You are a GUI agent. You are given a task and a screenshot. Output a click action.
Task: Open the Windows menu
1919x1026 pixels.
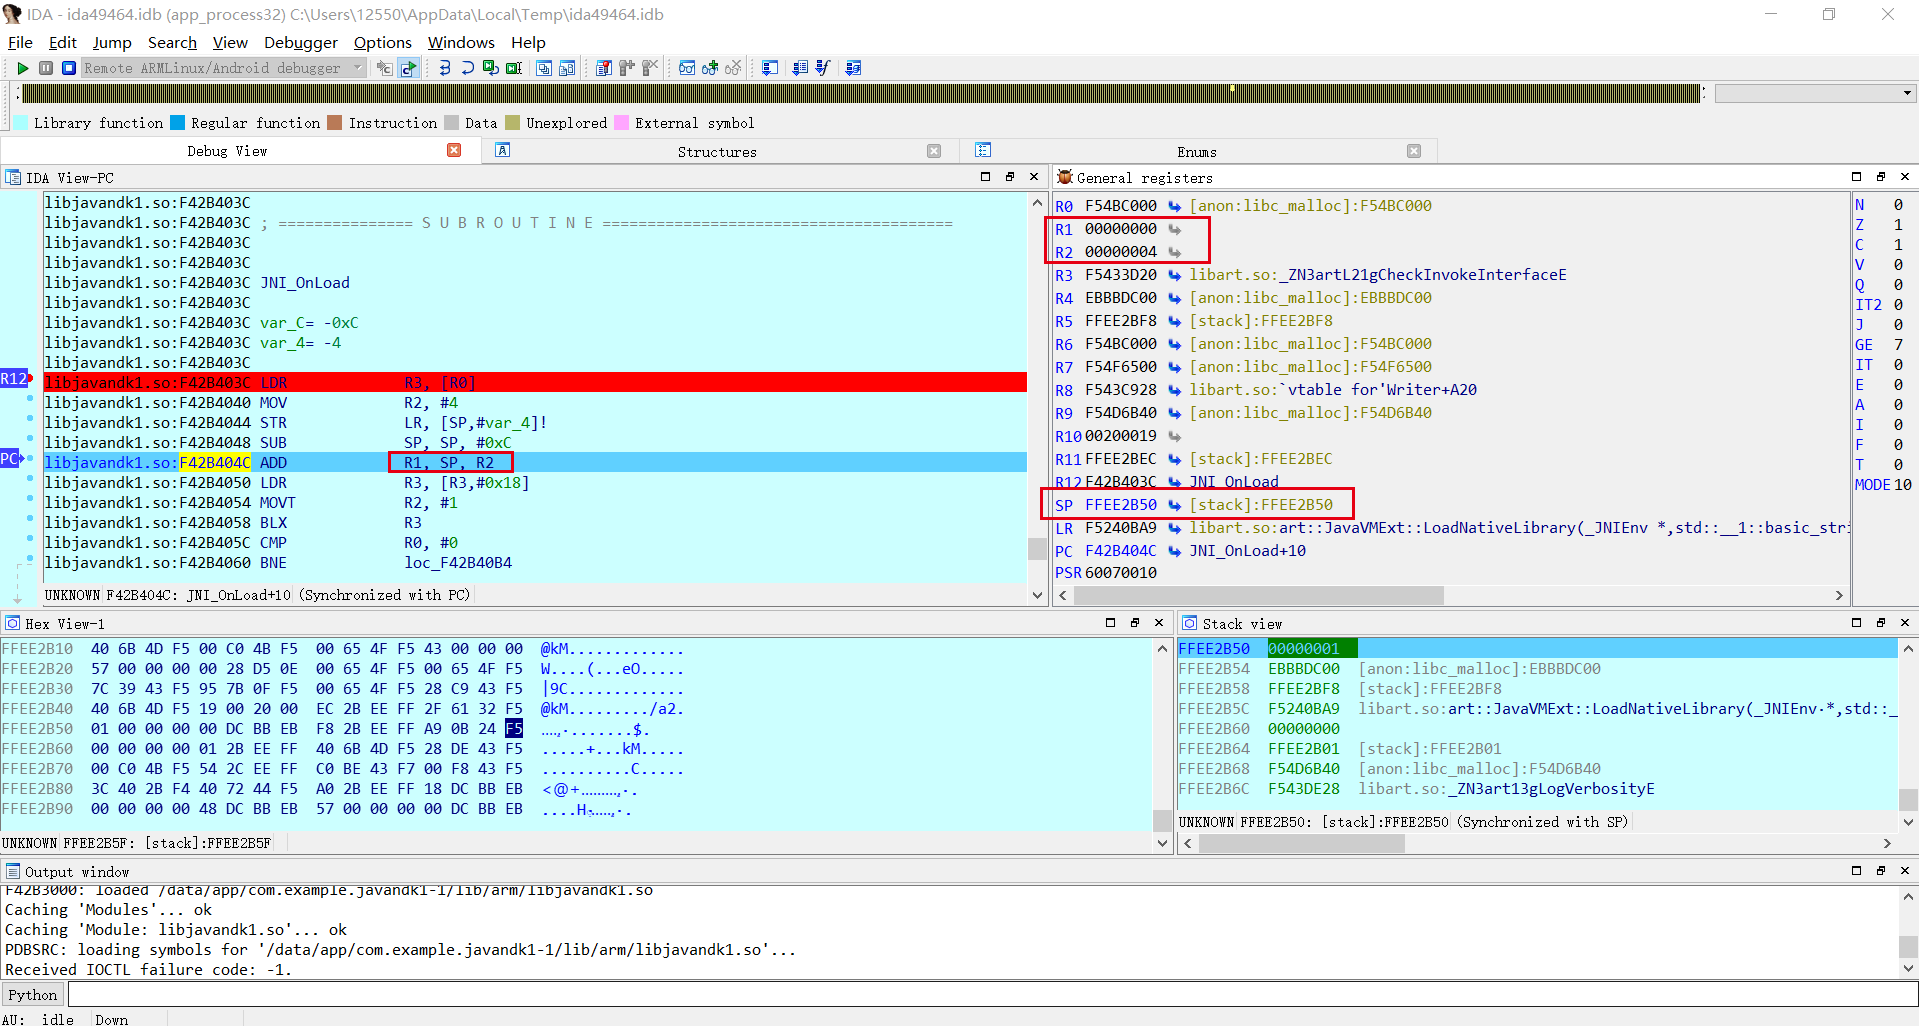461,42
